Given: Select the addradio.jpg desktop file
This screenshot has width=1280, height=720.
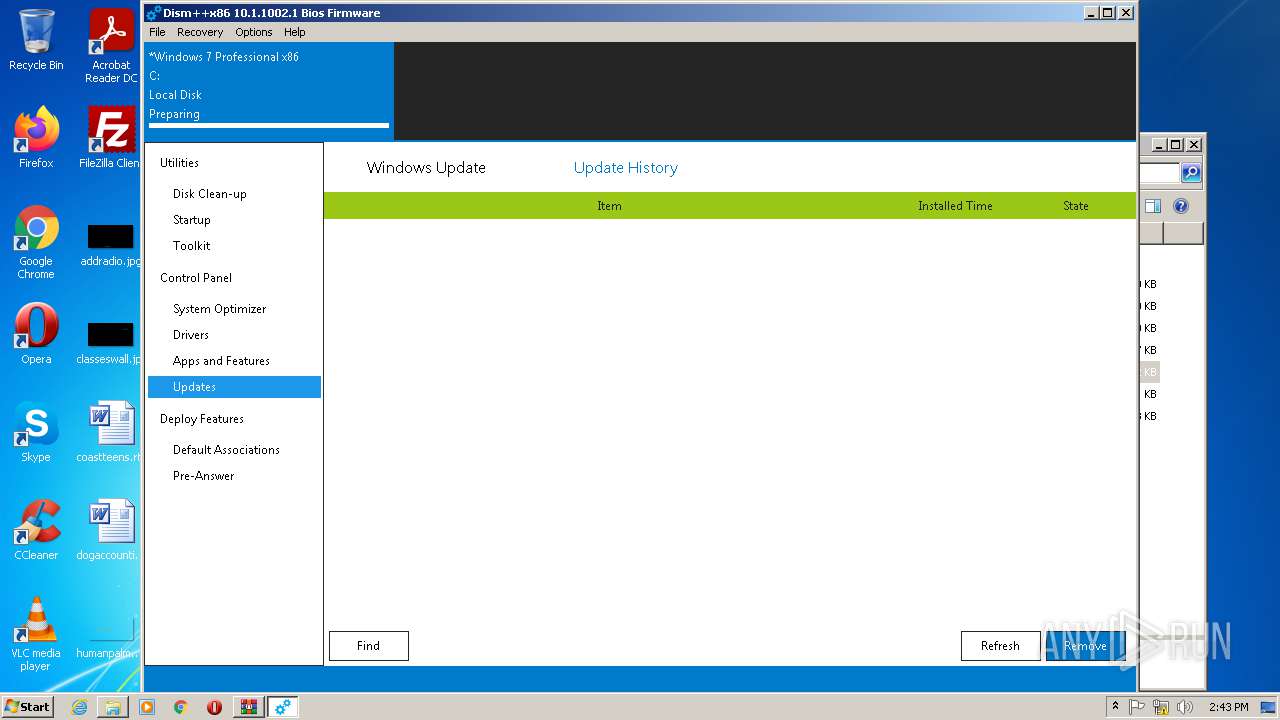Looking at the screenshot, I should coord(111,246).
